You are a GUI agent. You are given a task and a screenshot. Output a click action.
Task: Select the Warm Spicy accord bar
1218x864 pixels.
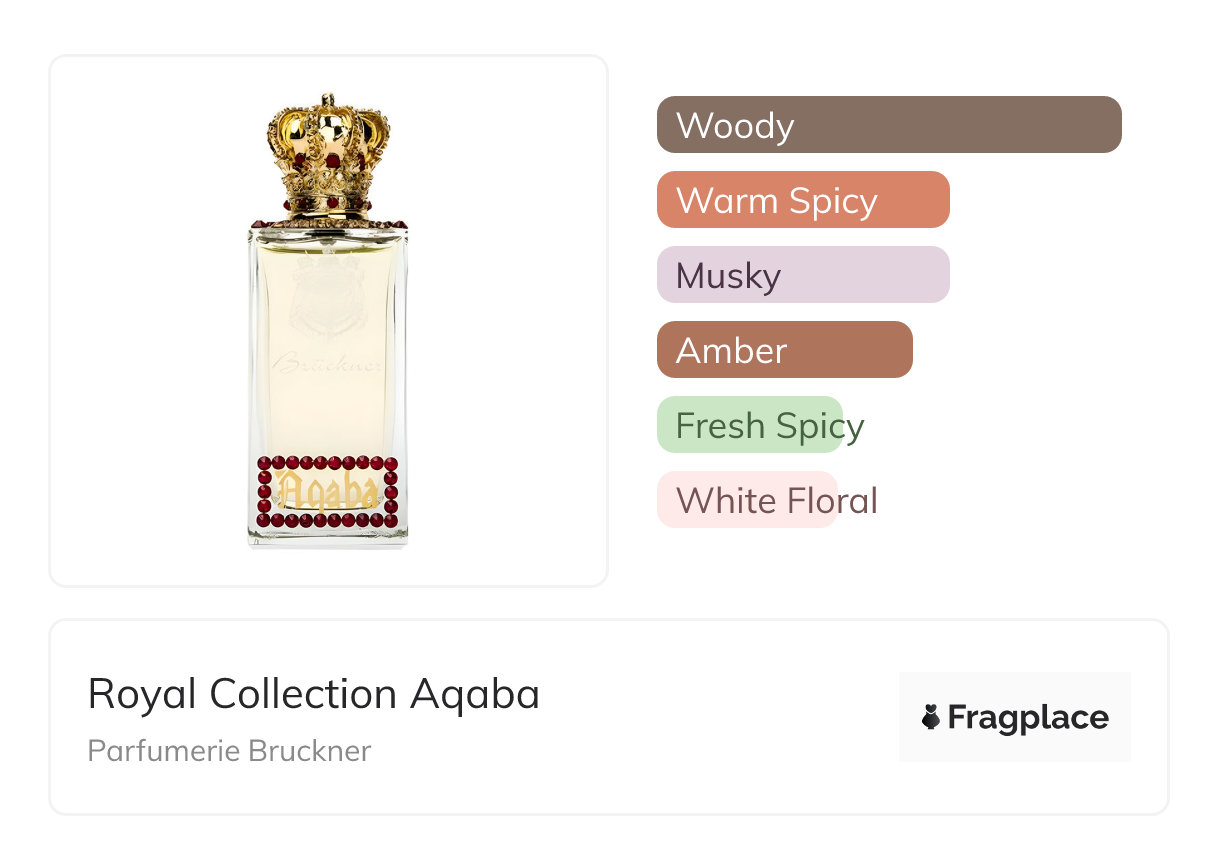(x=802, y=200)
